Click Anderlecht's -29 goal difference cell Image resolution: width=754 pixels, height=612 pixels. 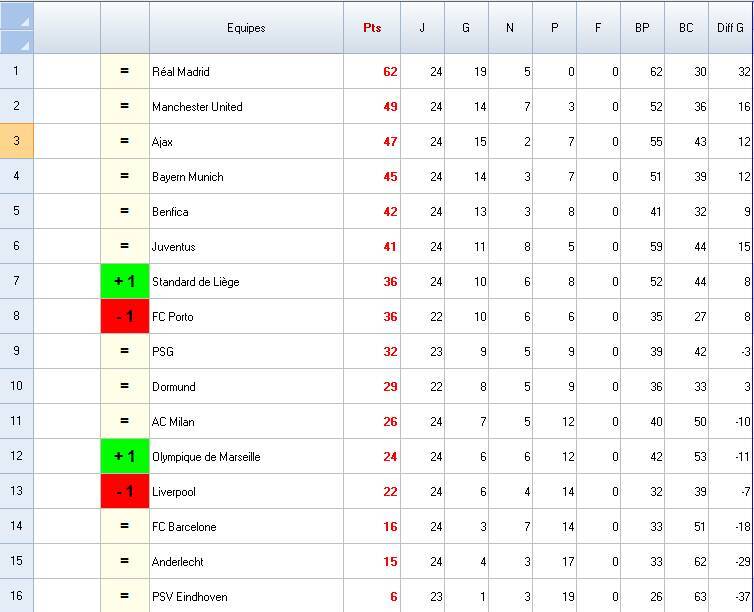pos(731,561)
